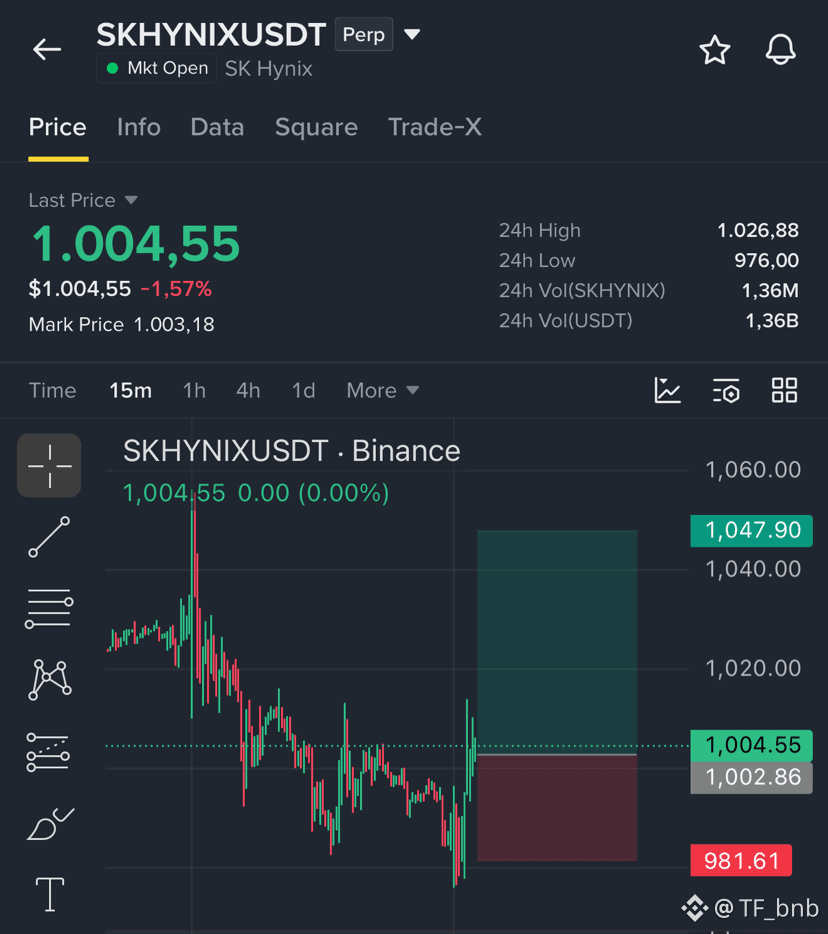Tap the Mark Price 1.003,18 text
This screenshot has height=934, width=828.
click(122, 325)
